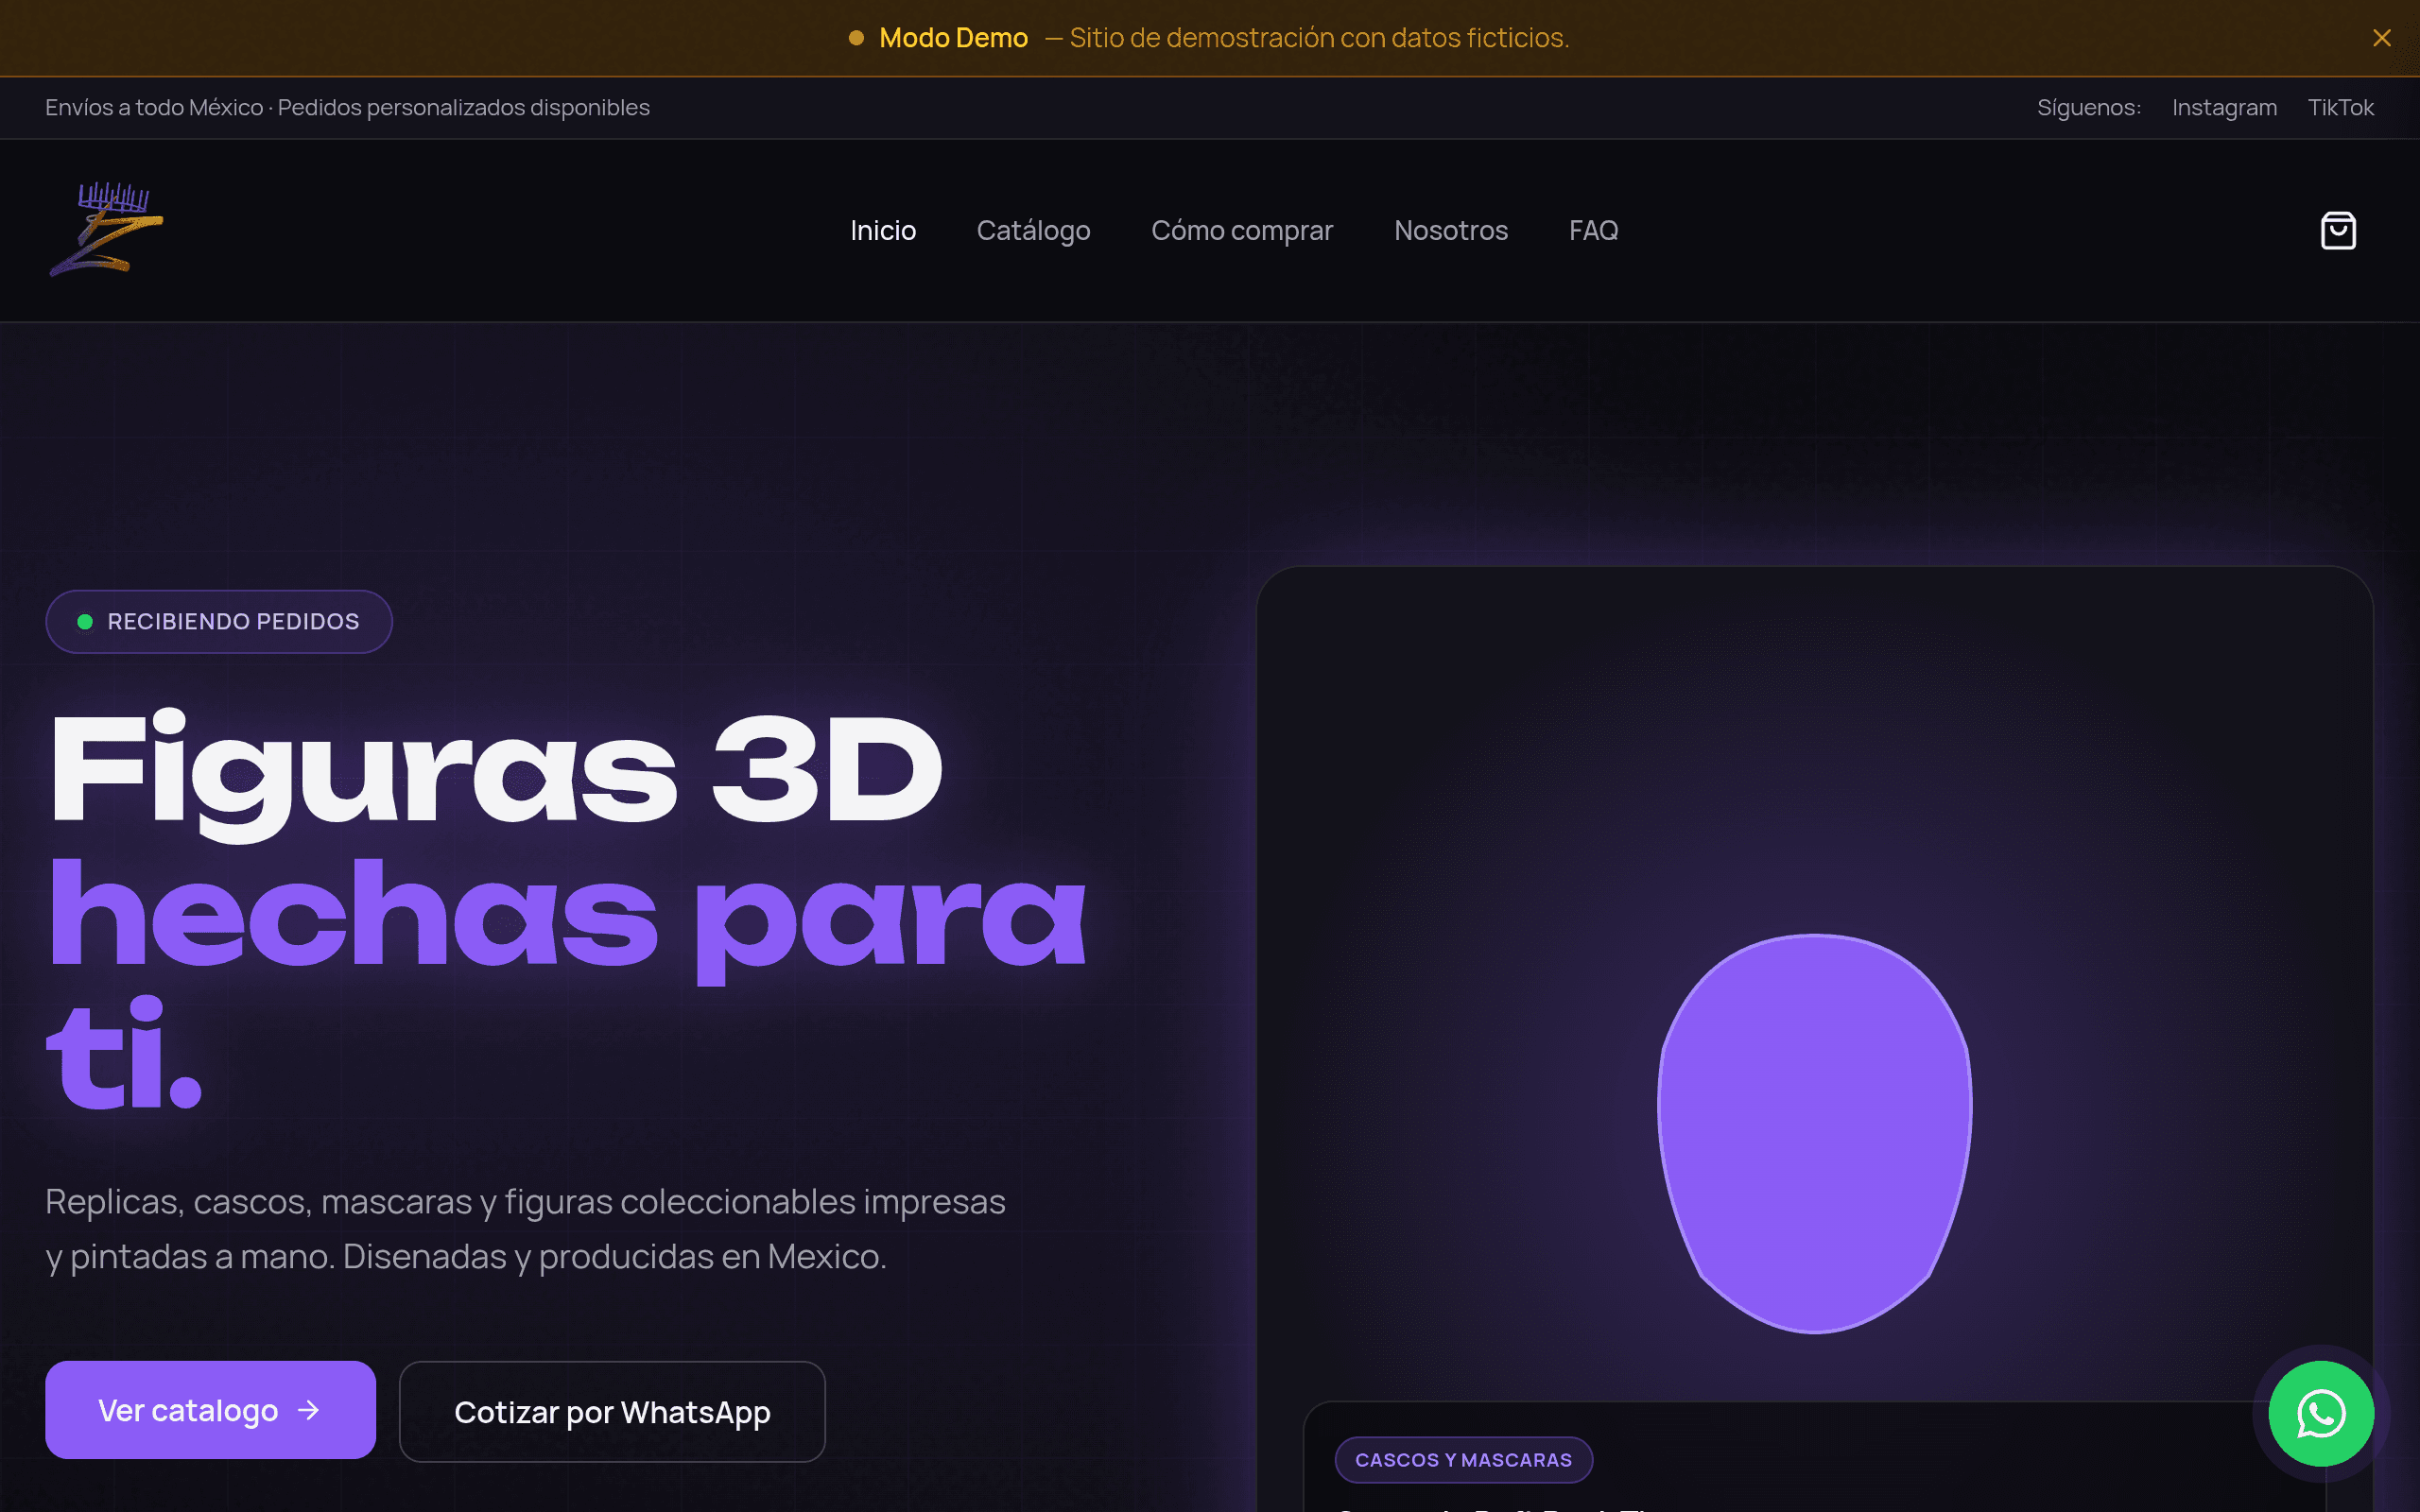This screenshot has height=1512, width=2420.
Task: Click the 'Síguenos:' label
Action: (2089, 108)
